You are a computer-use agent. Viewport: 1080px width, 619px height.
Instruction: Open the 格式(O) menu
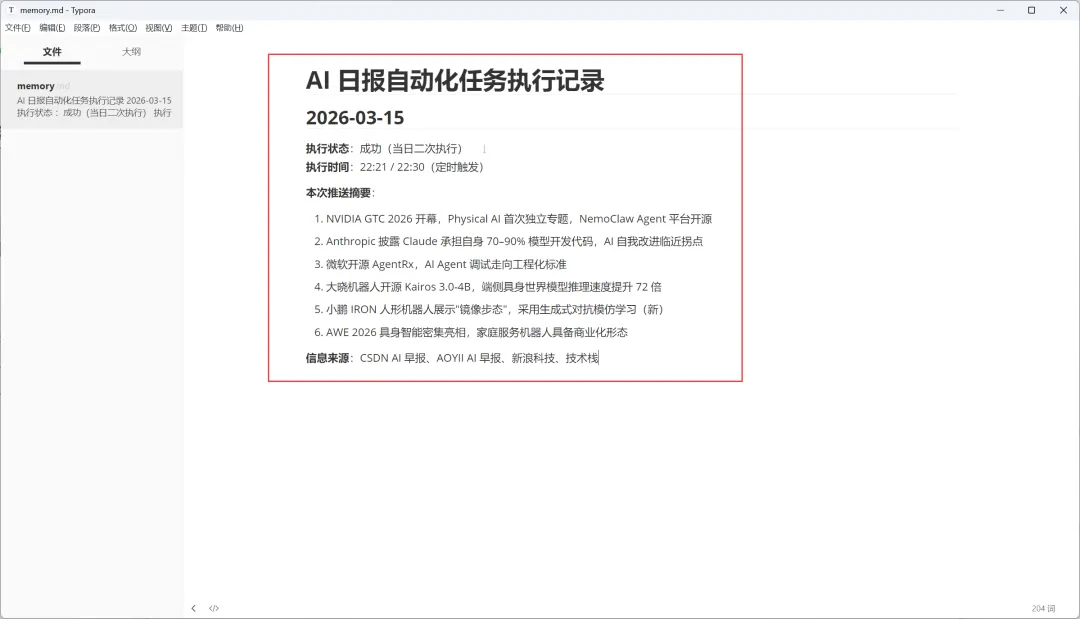coord(123,28)
